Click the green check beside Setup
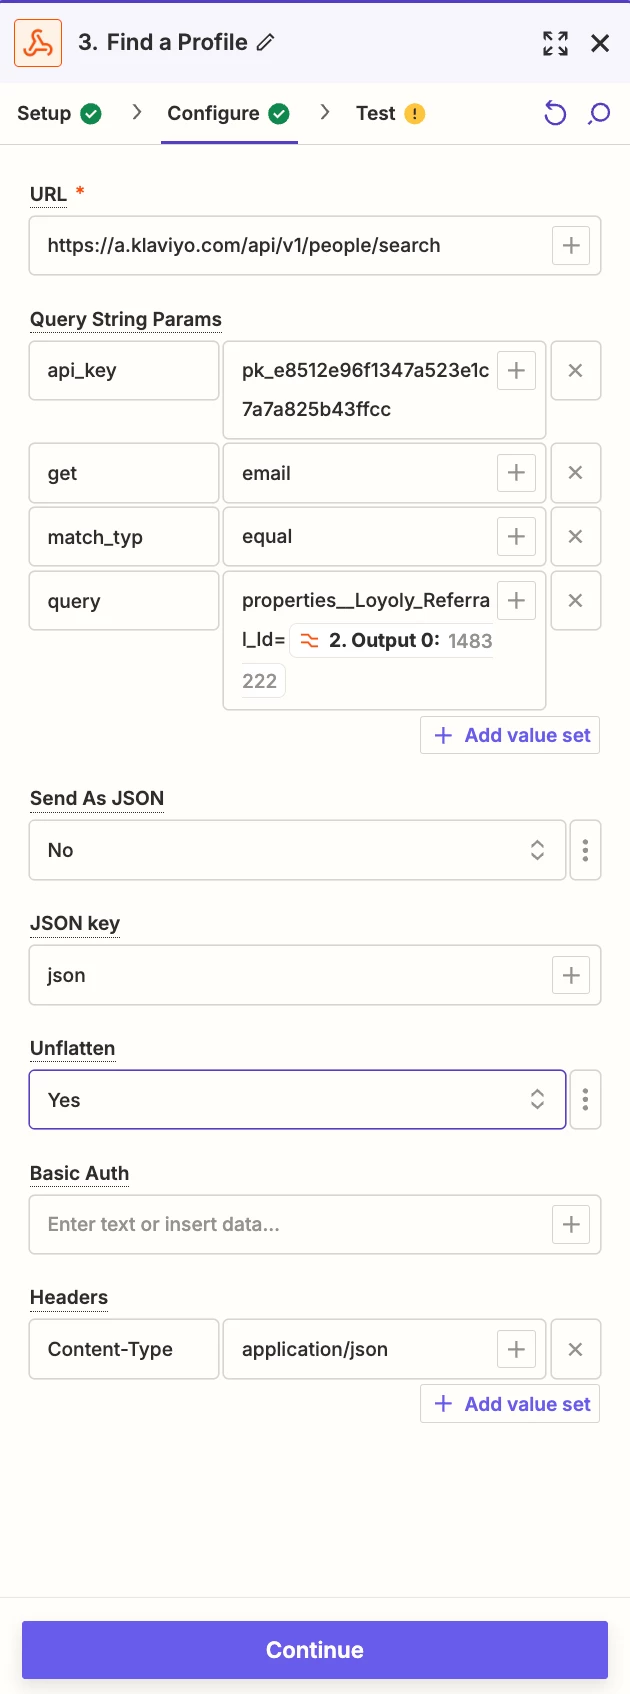 (x=91, y=114)
